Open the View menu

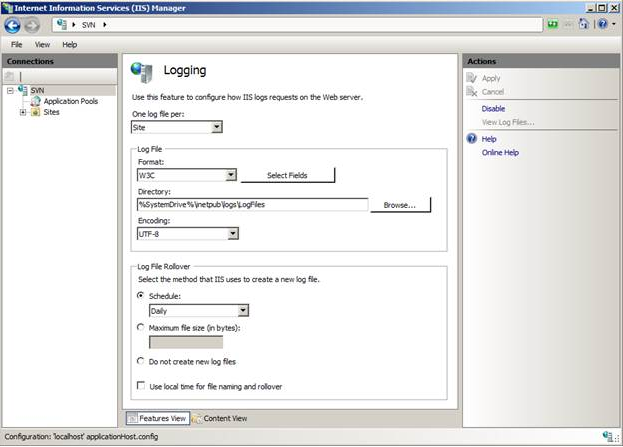[x=42, y=45]
